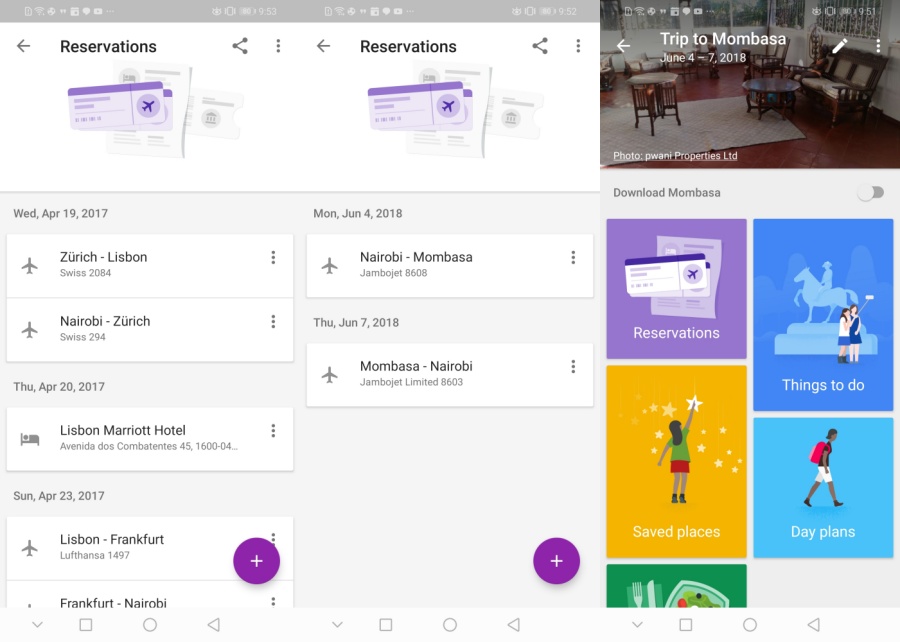Open the Reservations tile
Screen dimensions: 900x642
[x=676, y=288]
